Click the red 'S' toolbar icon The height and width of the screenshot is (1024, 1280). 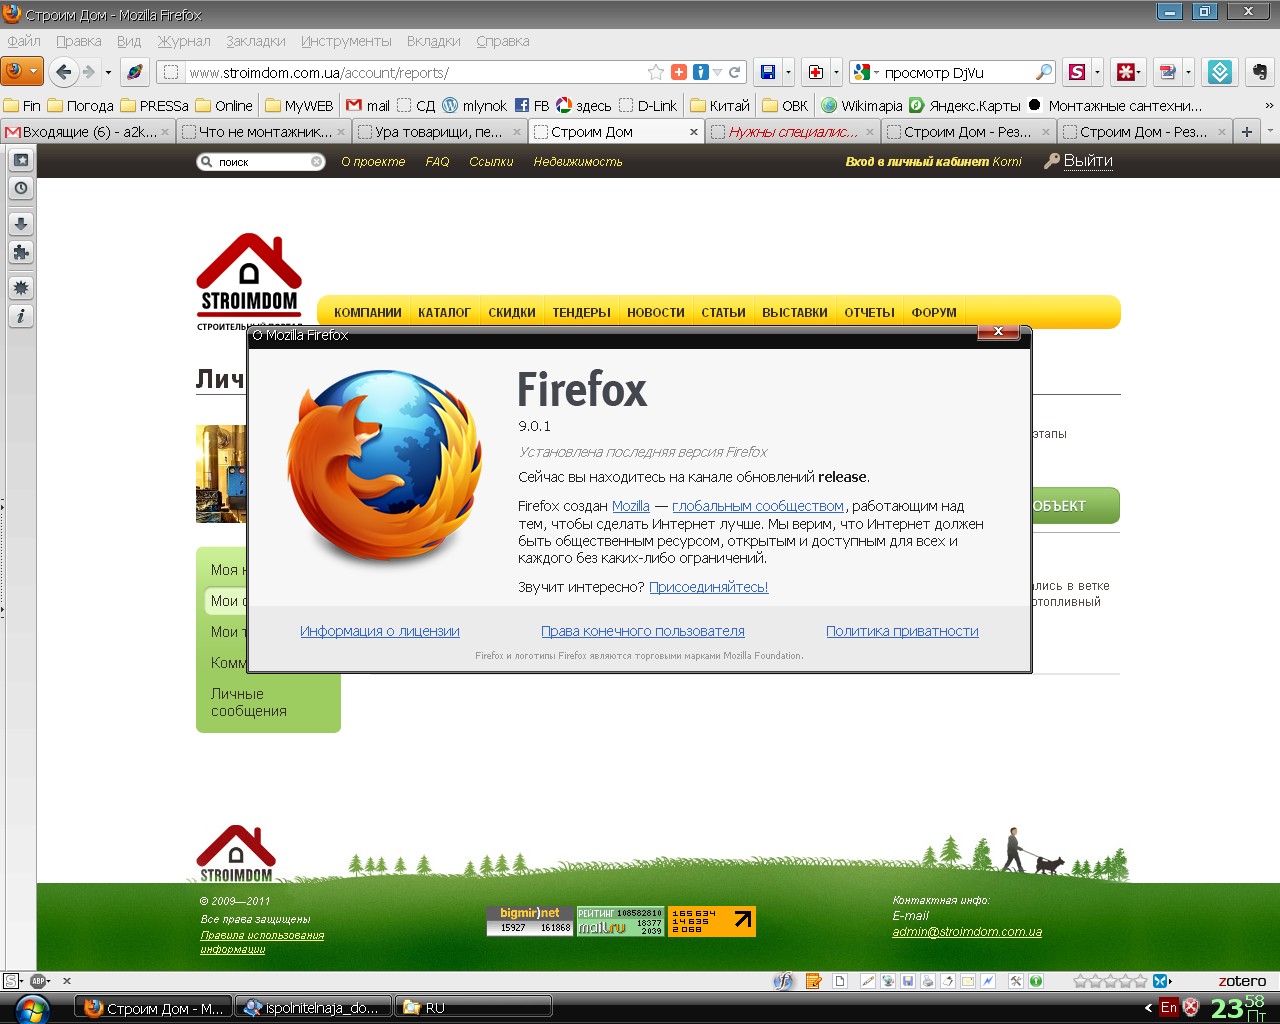click(x=1076, y=72)
